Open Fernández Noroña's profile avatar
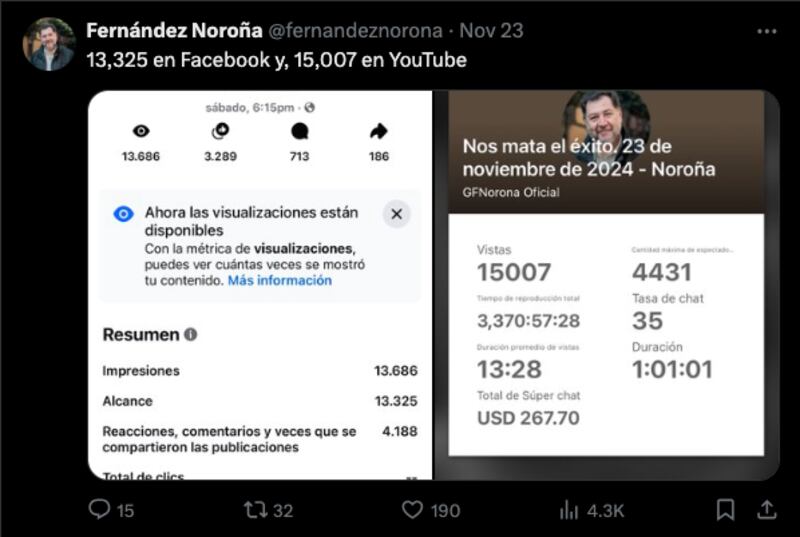800x537 pixels. click(x=49, y=44)
